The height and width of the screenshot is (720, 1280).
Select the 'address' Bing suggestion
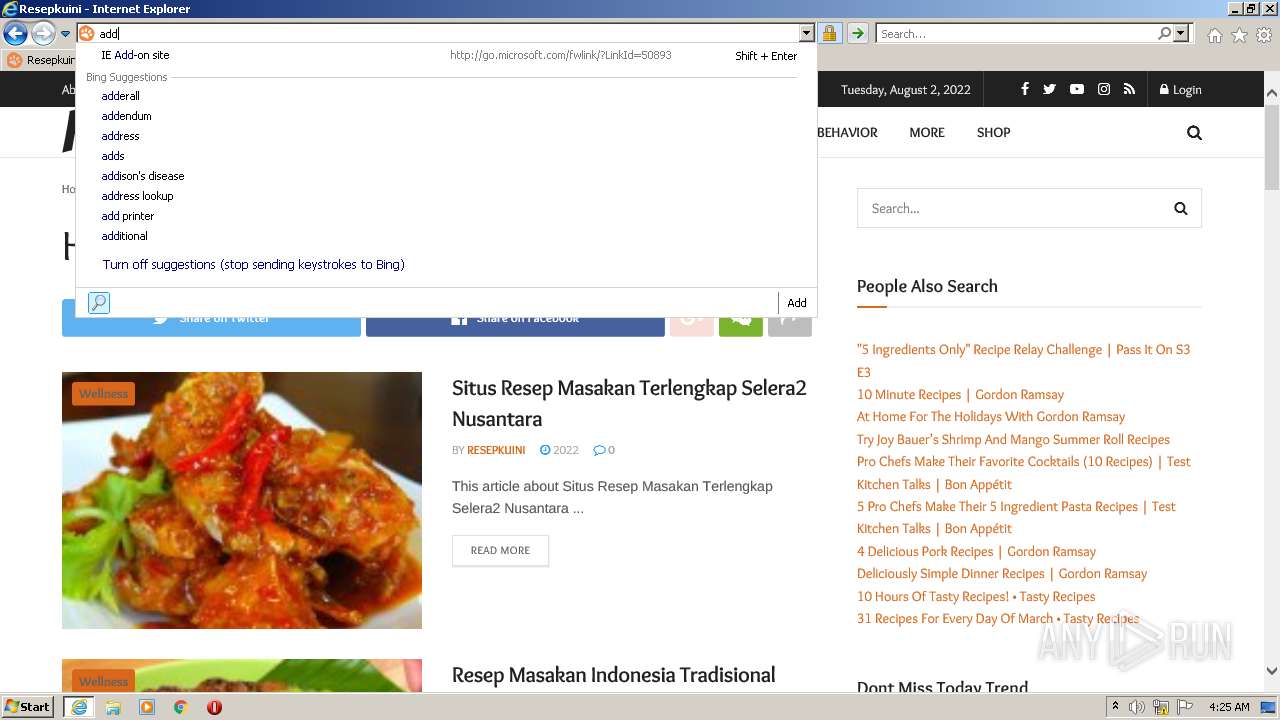120,136
